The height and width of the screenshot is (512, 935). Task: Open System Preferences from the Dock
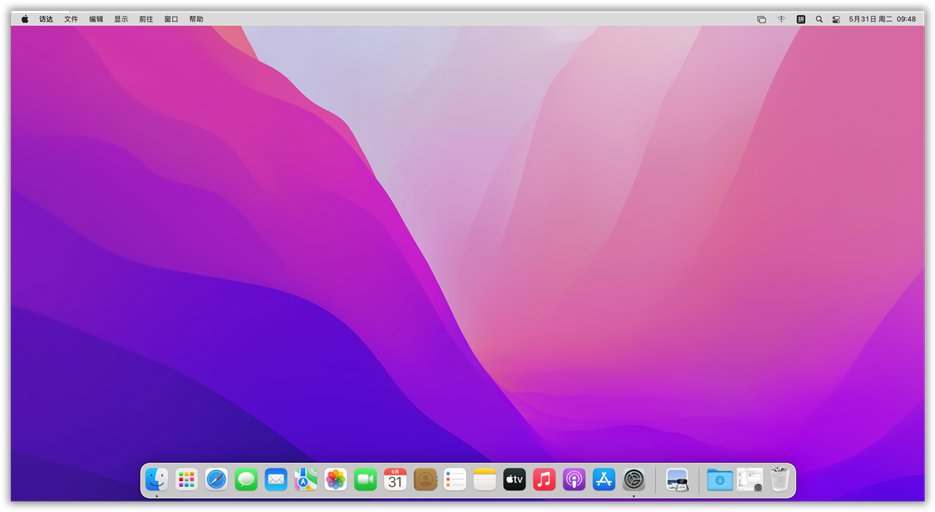click(634, 479)
